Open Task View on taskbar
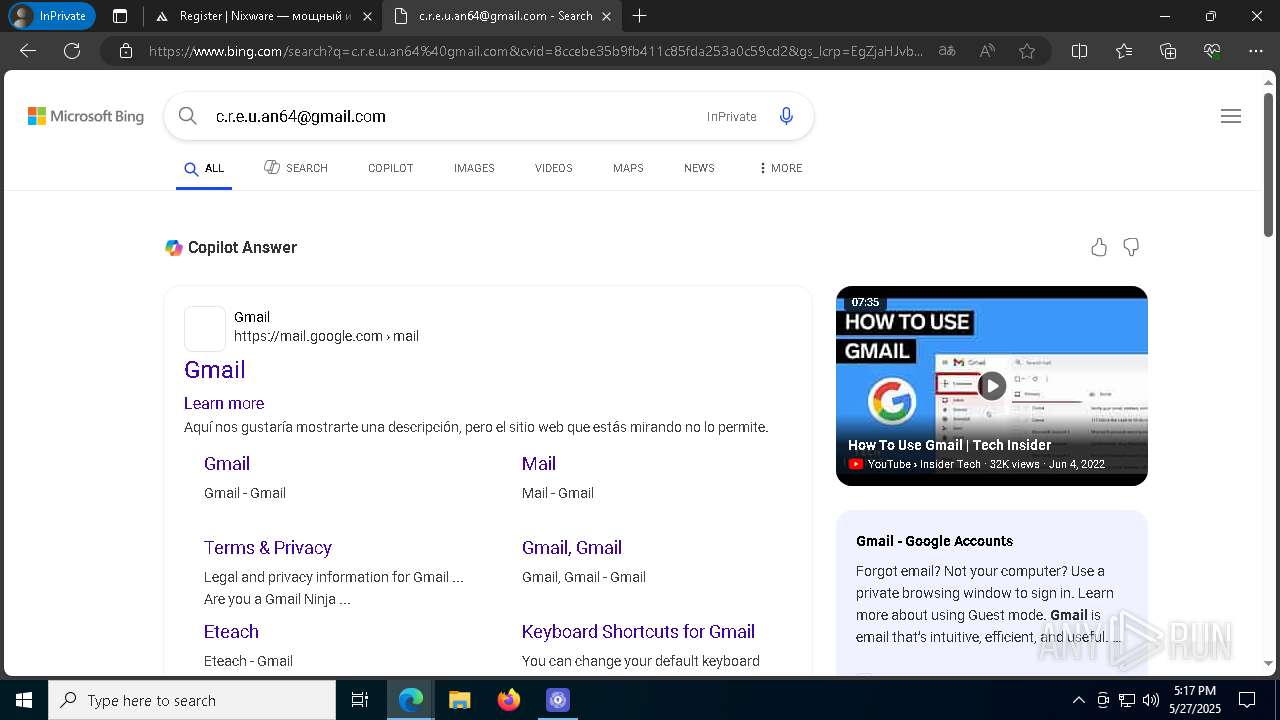Viewport: 1280px width, 720px height. [360, 700]
